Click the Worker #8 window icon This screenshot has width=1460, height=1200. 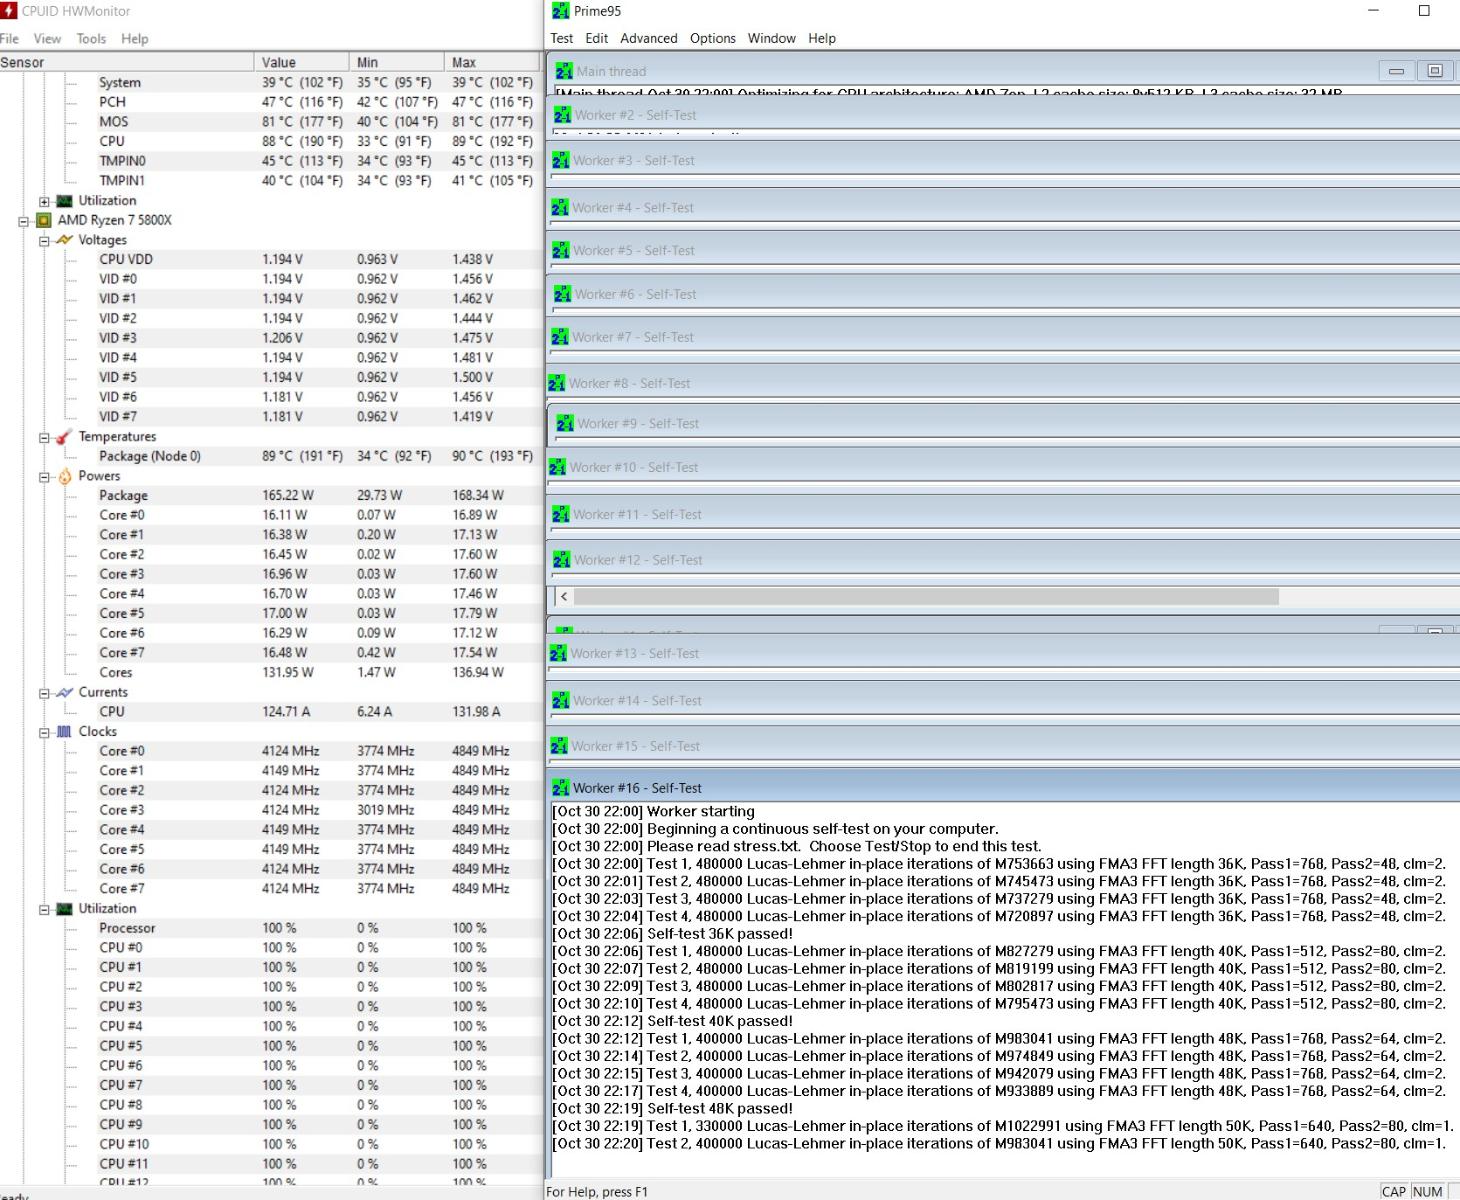click(557, 383)
